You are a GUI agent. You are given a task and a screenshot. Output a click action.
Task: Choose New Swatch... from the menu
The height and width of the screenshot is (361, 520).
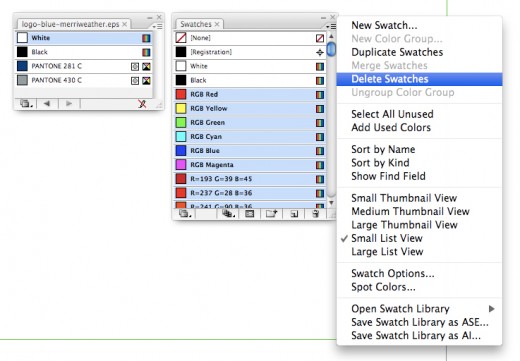pos(384,25)
